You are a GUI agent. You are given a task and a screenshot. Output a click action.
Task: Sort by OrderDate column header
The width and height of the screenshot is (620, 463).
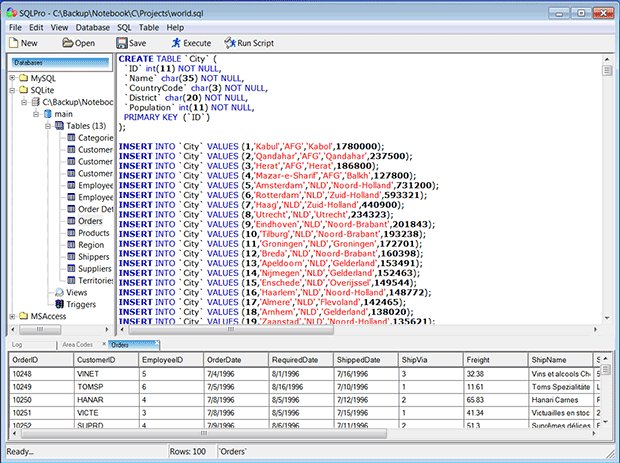(x=236, y=360)
